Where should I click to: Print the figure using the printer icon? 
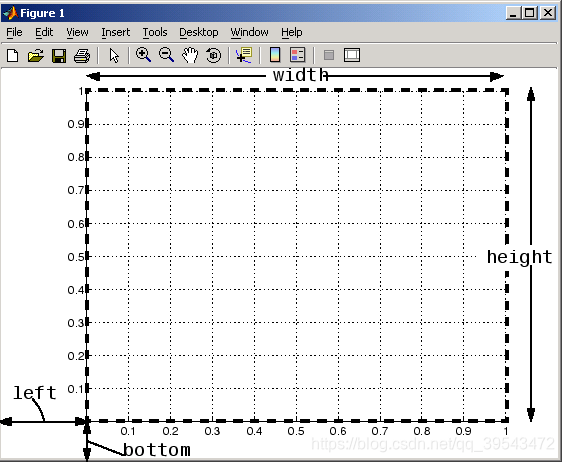(82, 56)
